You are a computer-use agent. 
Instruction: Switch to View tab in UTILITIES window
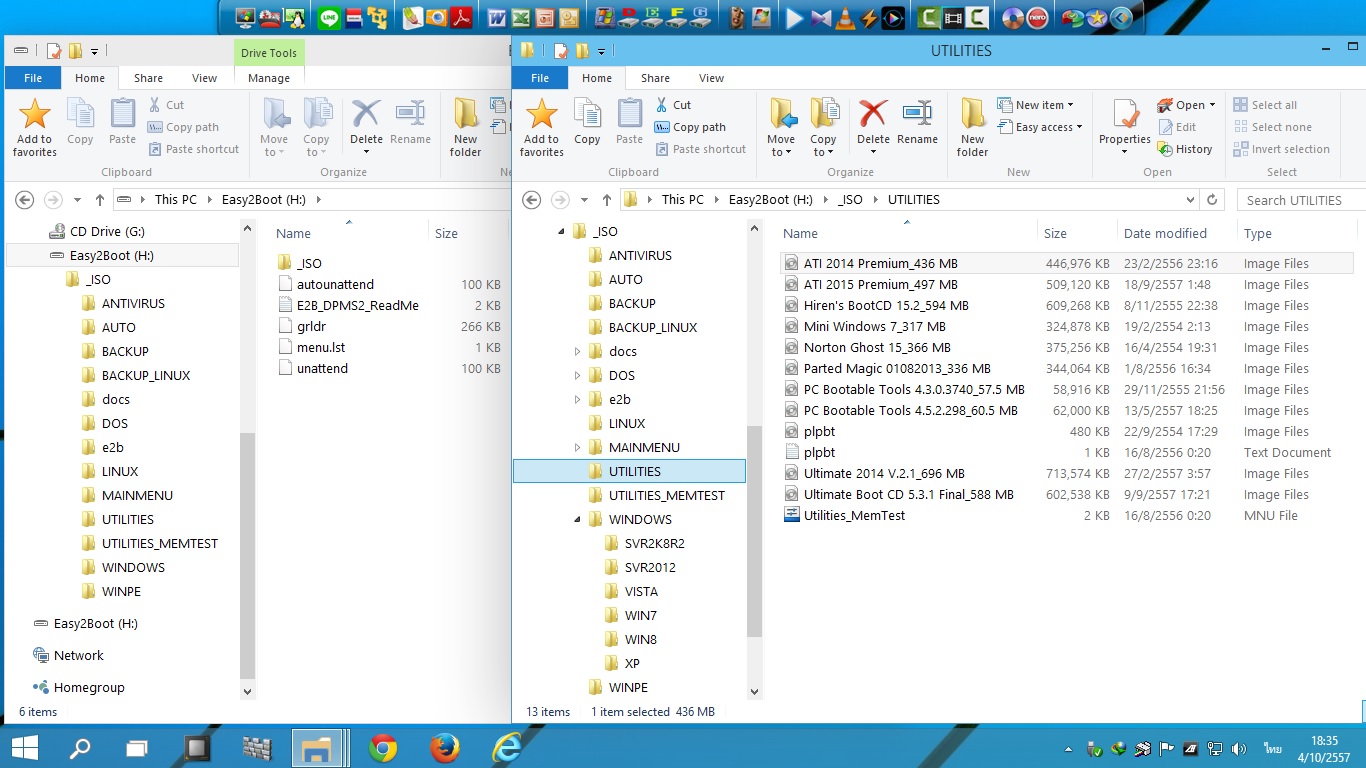click(x=712, y=78)
